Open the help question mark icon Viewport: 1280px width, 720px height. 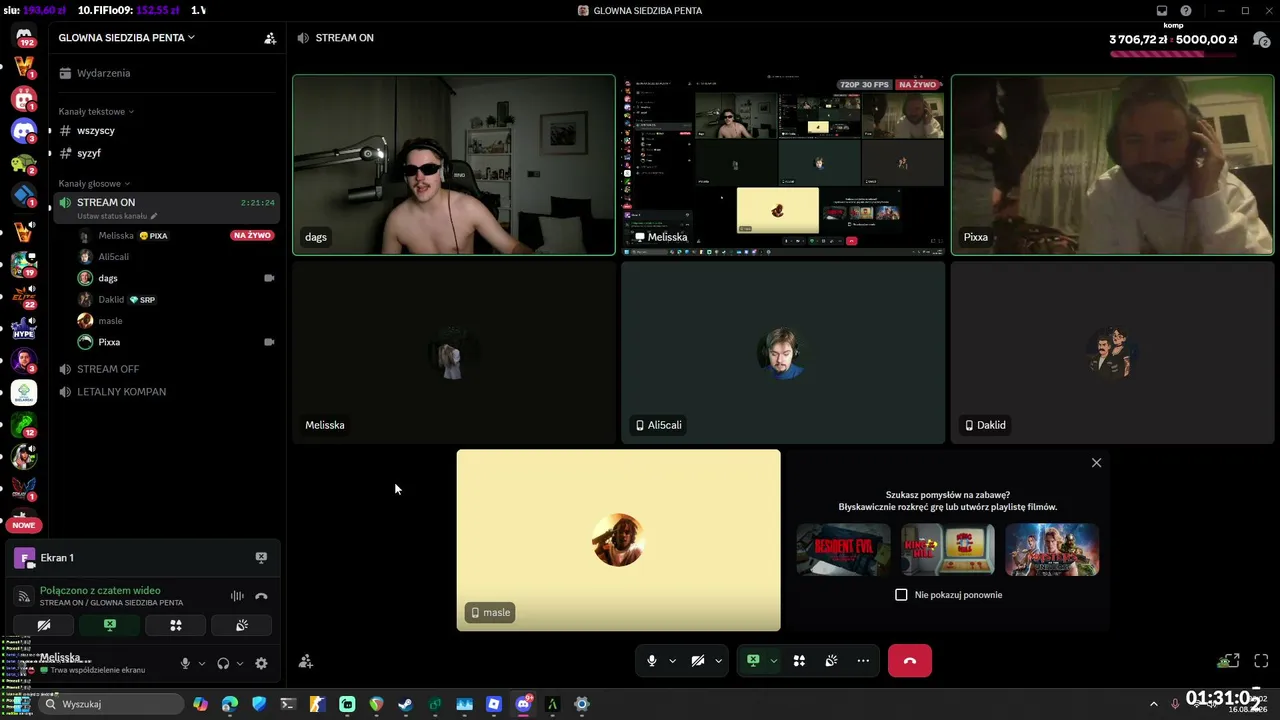click(1186, 11)
